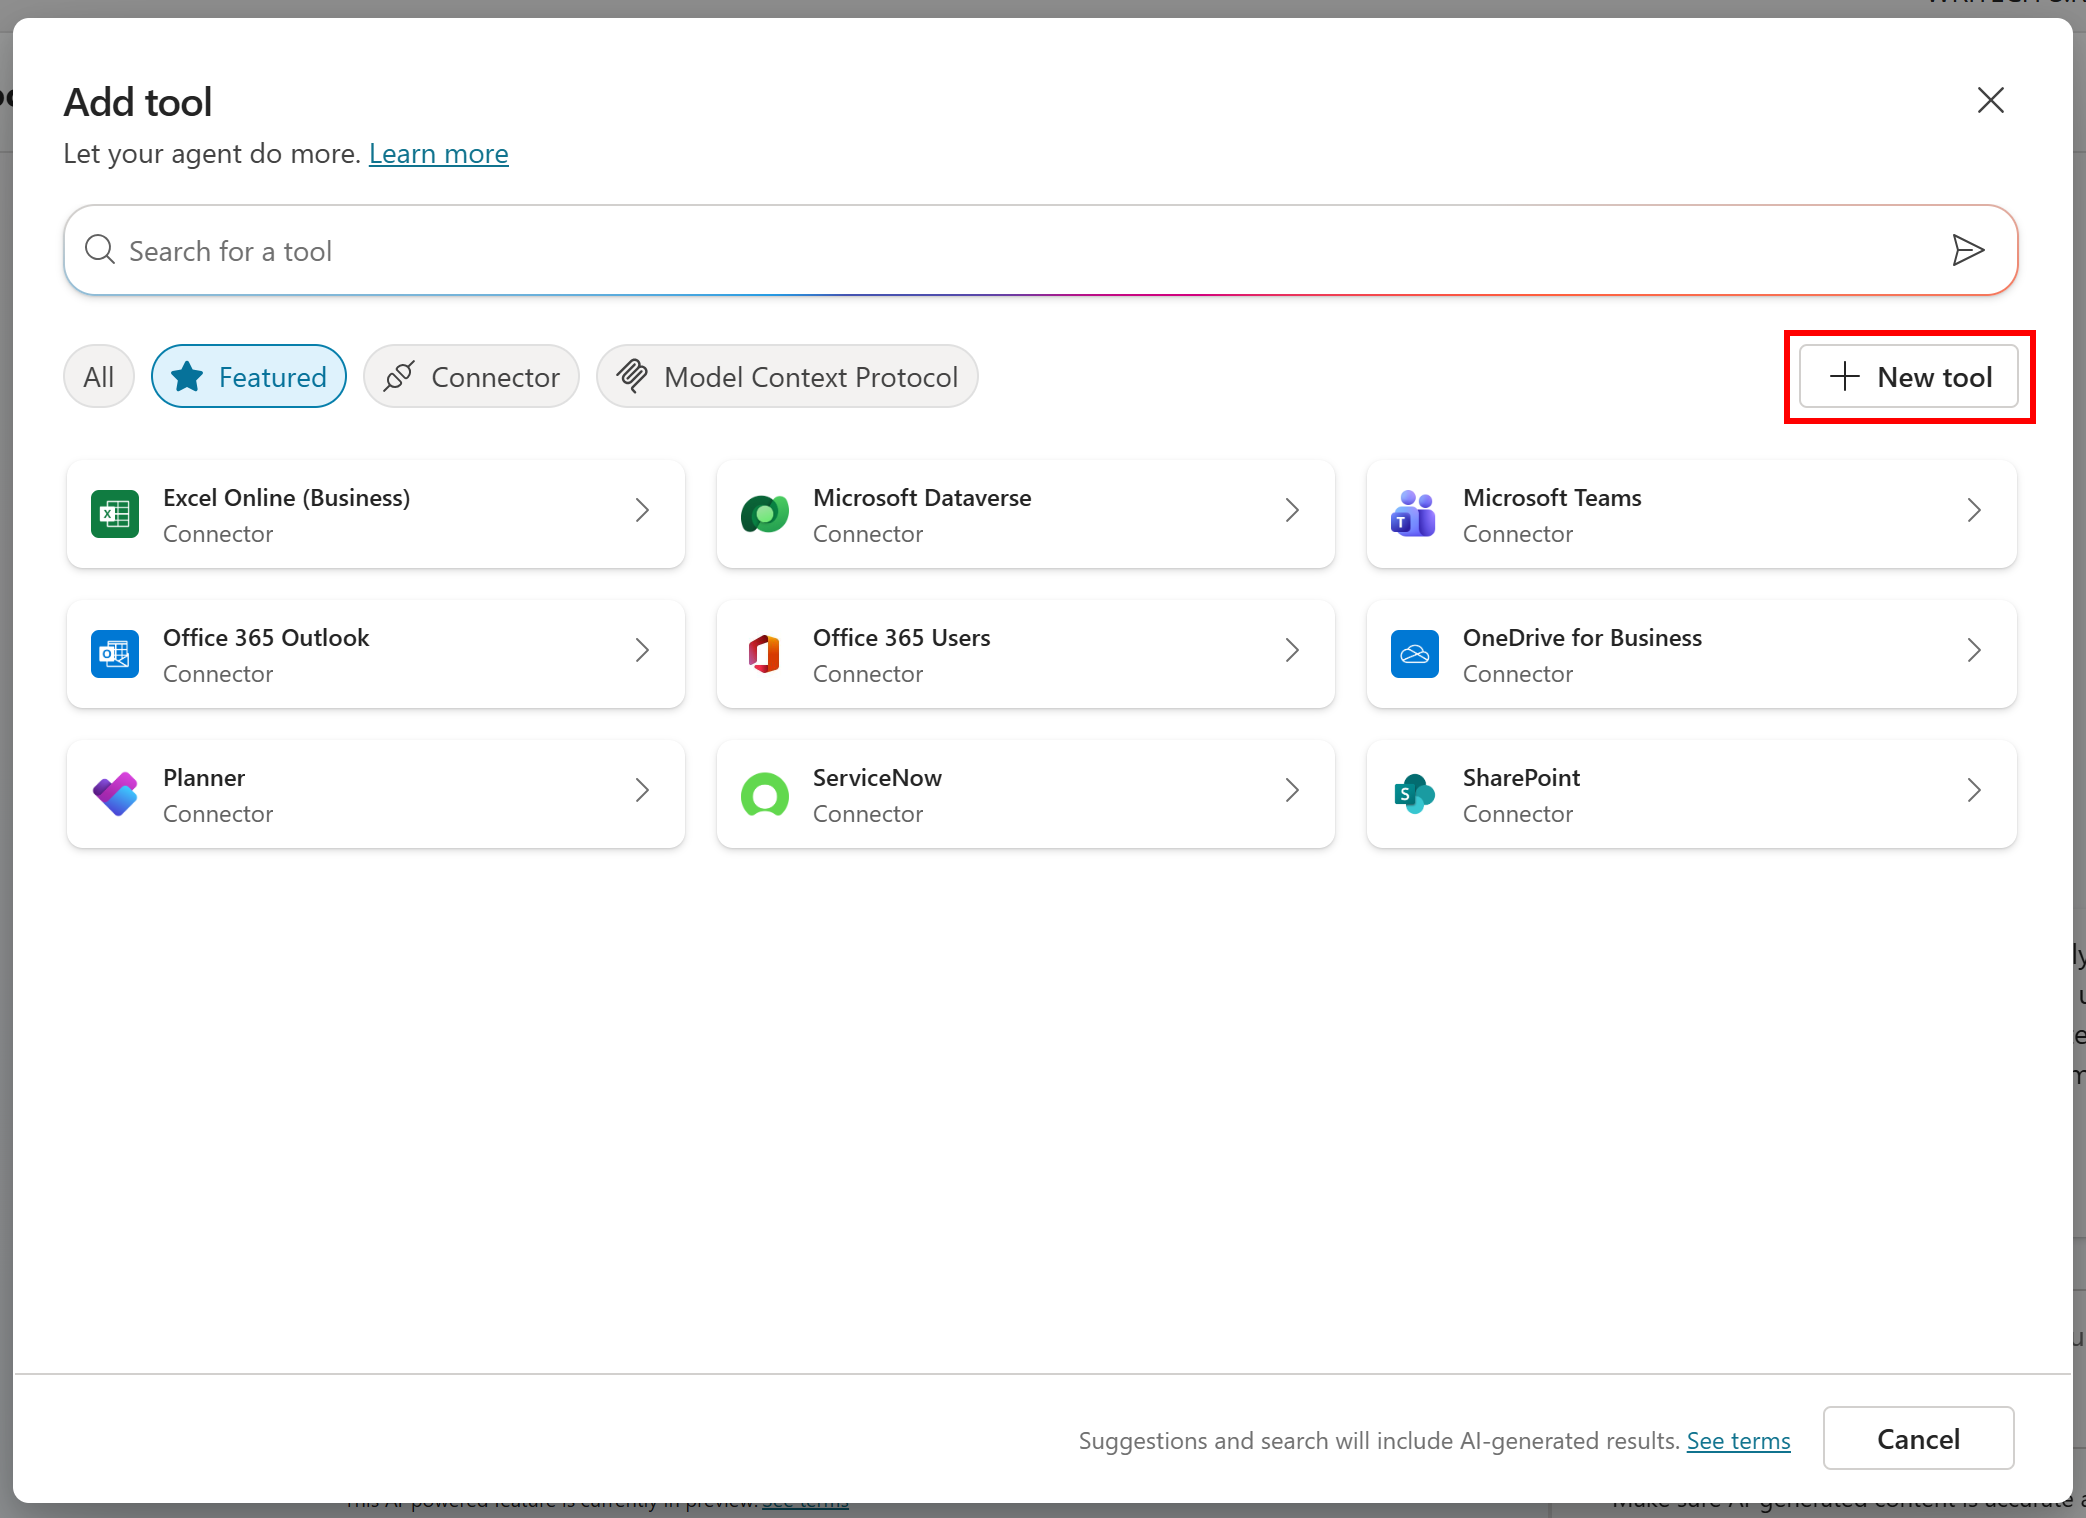The image size is (2086, 1518).
Task: Filter by Model Context Protocol
Action: [x=787, y=377]
